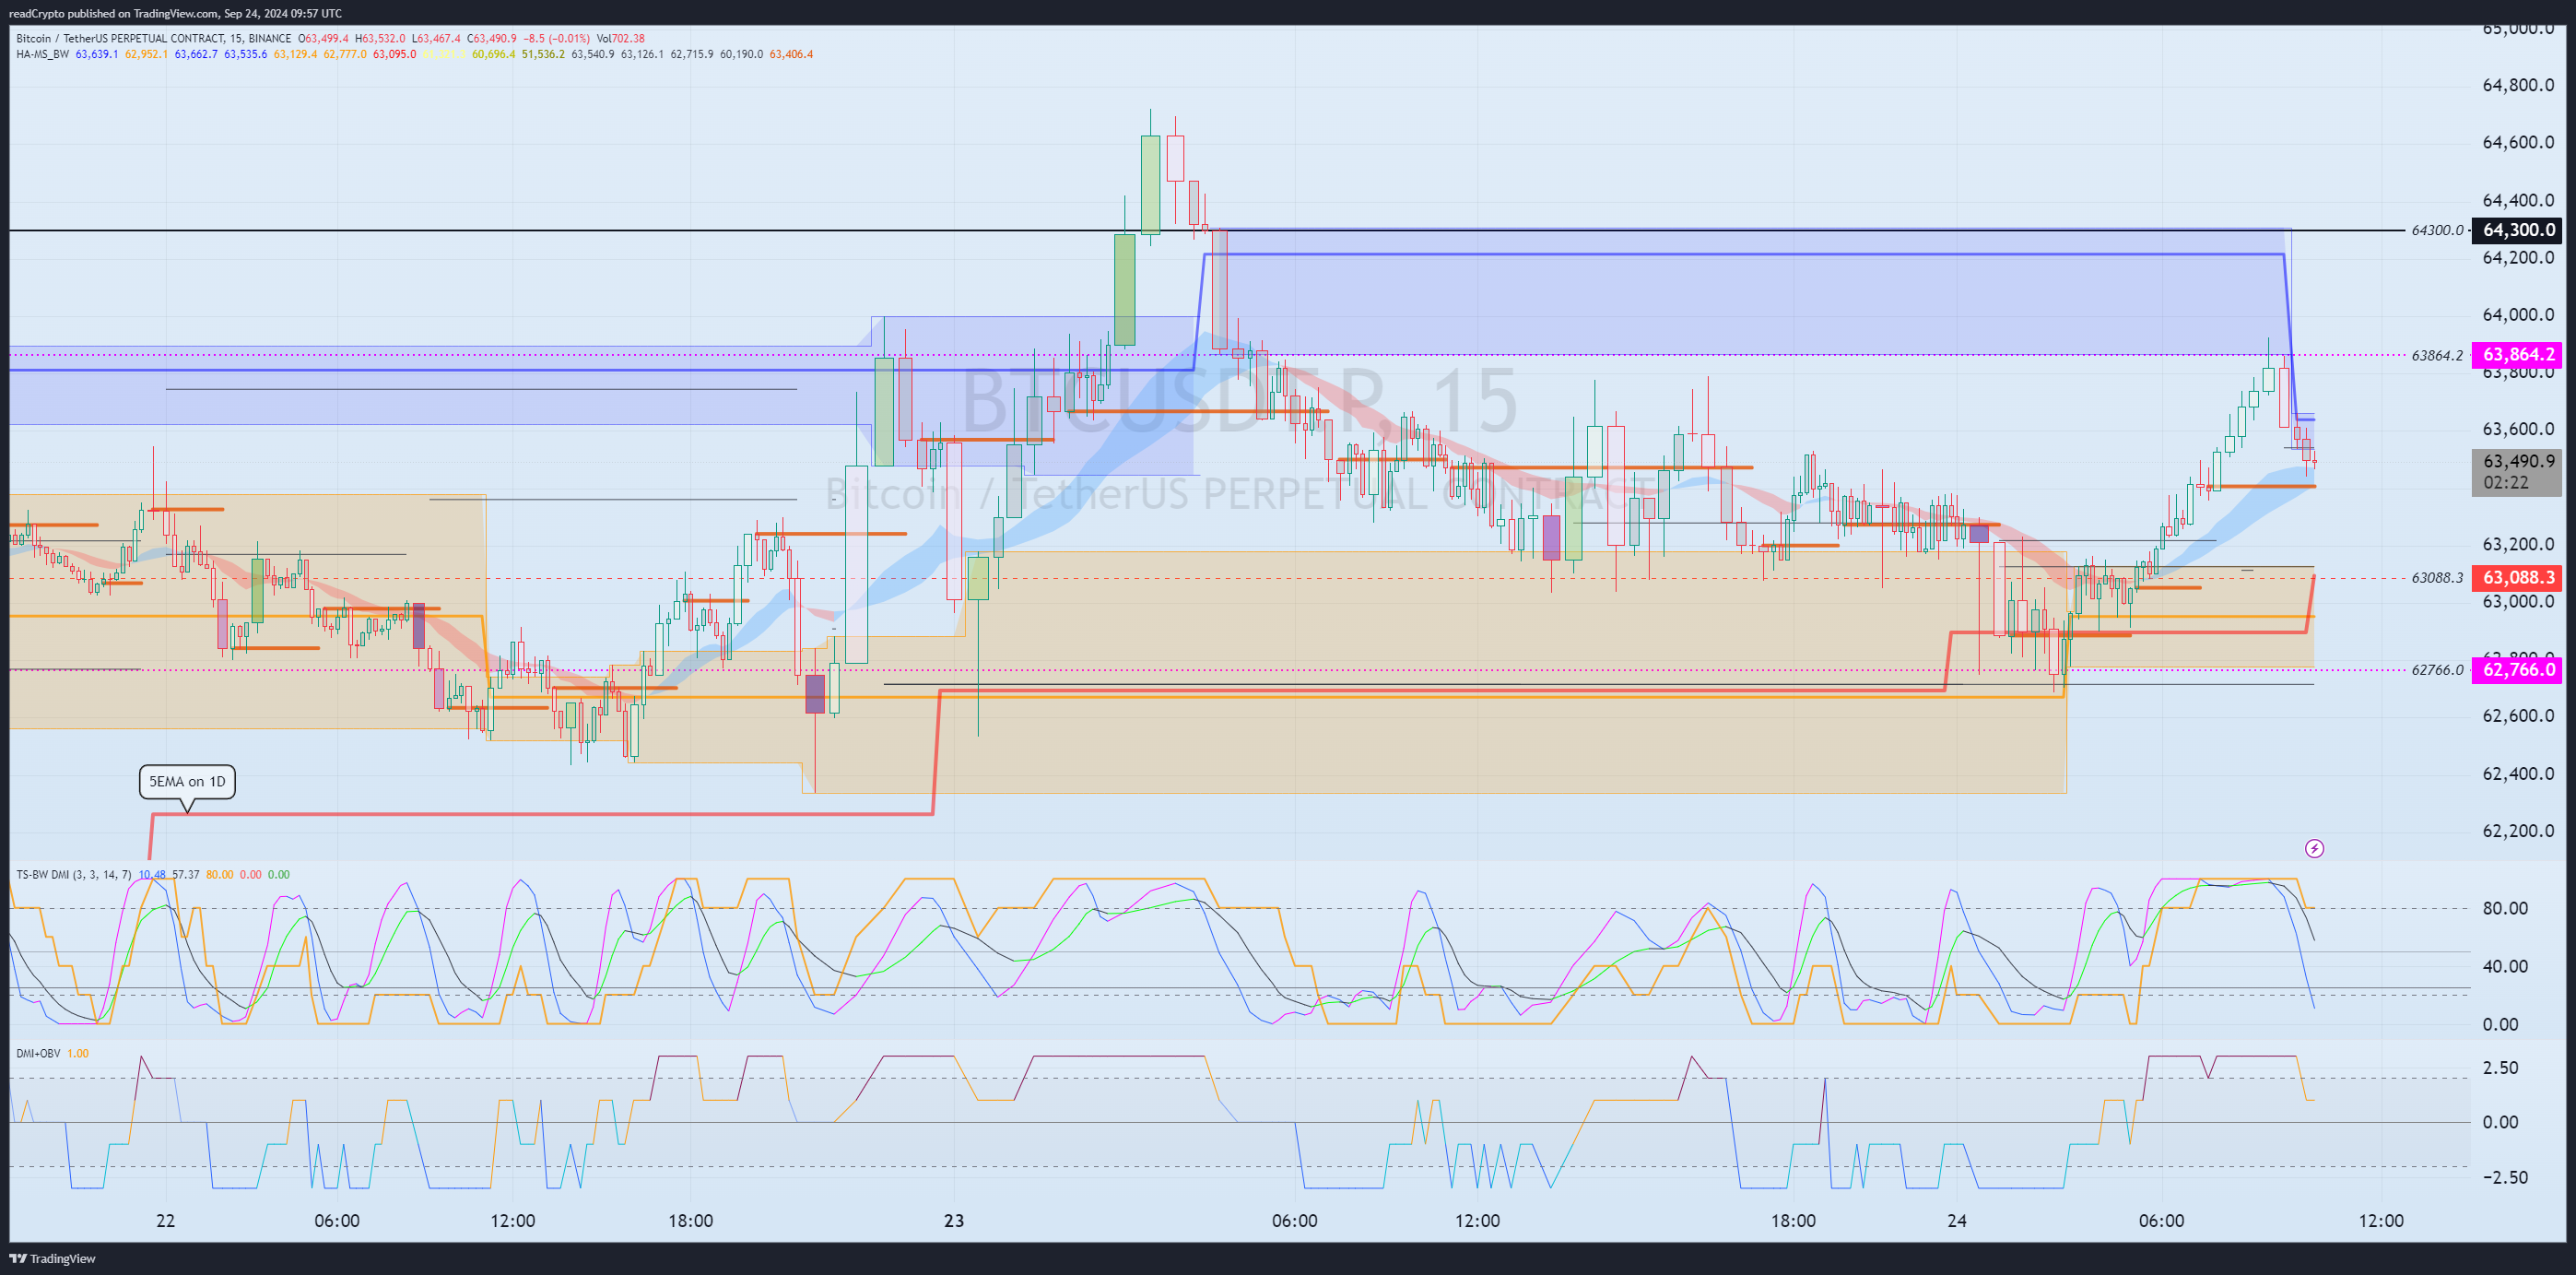
Task: Click the 24 date label on time axis
Action: [1957, 1221]
